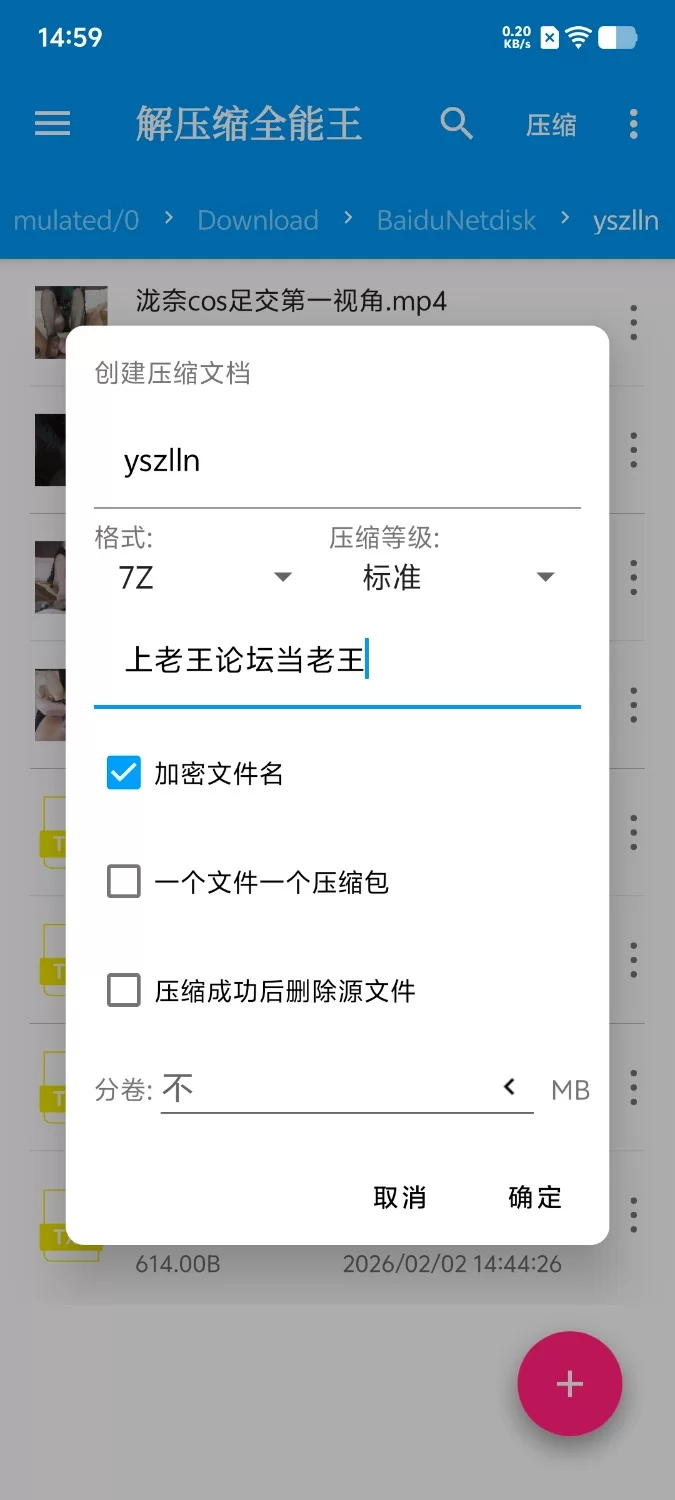Go to Download in breadcrumb path
This screenshot has height=1500, width=675.
click(x=258, y=220)
